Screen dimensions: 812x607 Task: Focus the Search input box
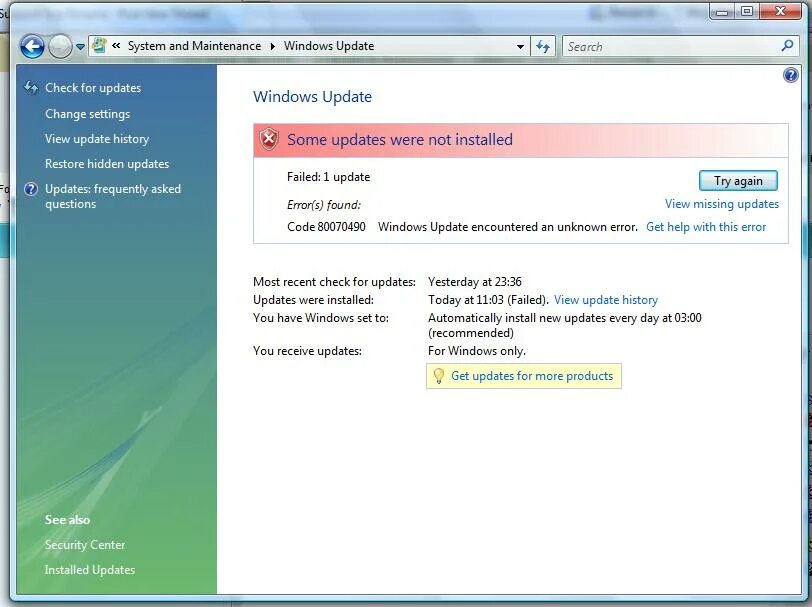pos(671,47)
